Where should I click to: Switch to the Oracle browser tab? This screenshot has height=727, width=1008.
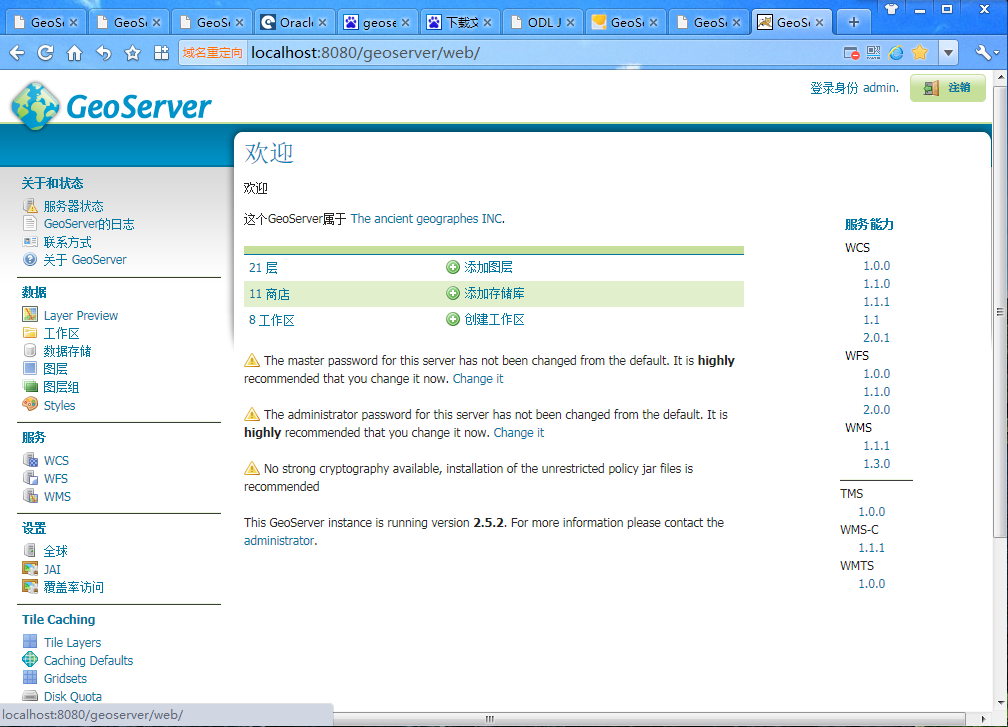click(295, 22)
